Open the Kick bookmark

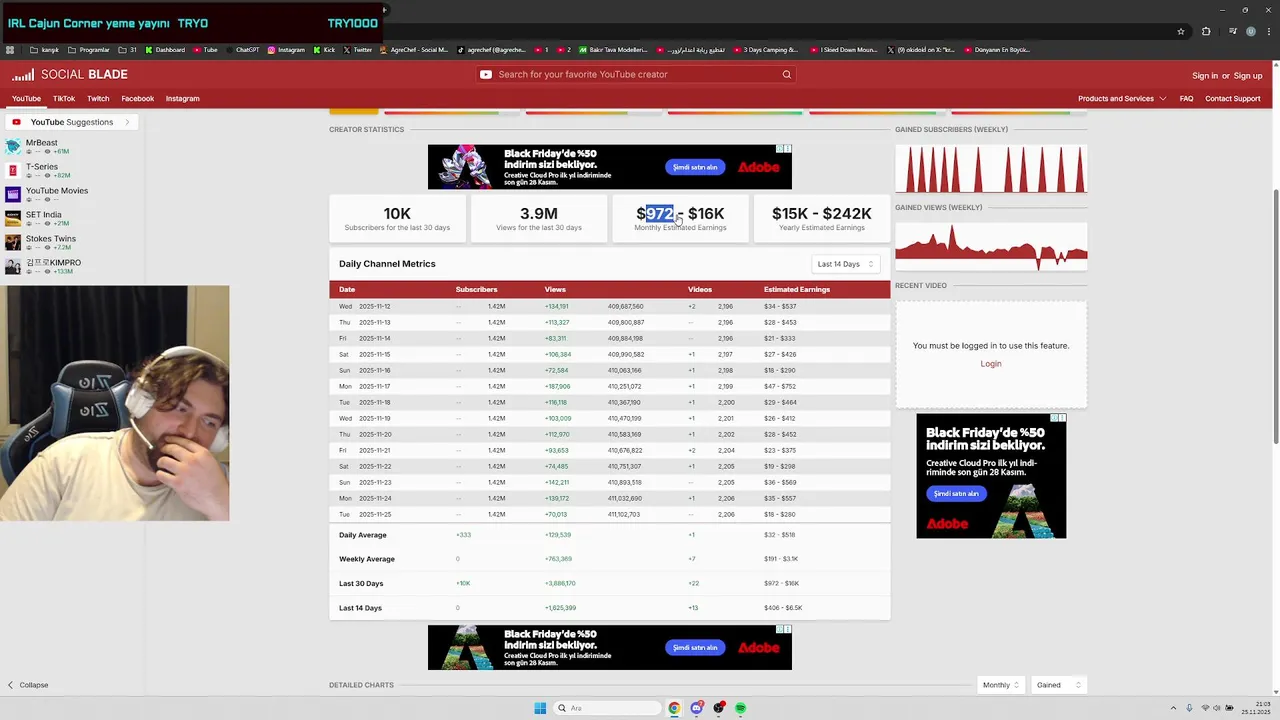pos(324,50)
